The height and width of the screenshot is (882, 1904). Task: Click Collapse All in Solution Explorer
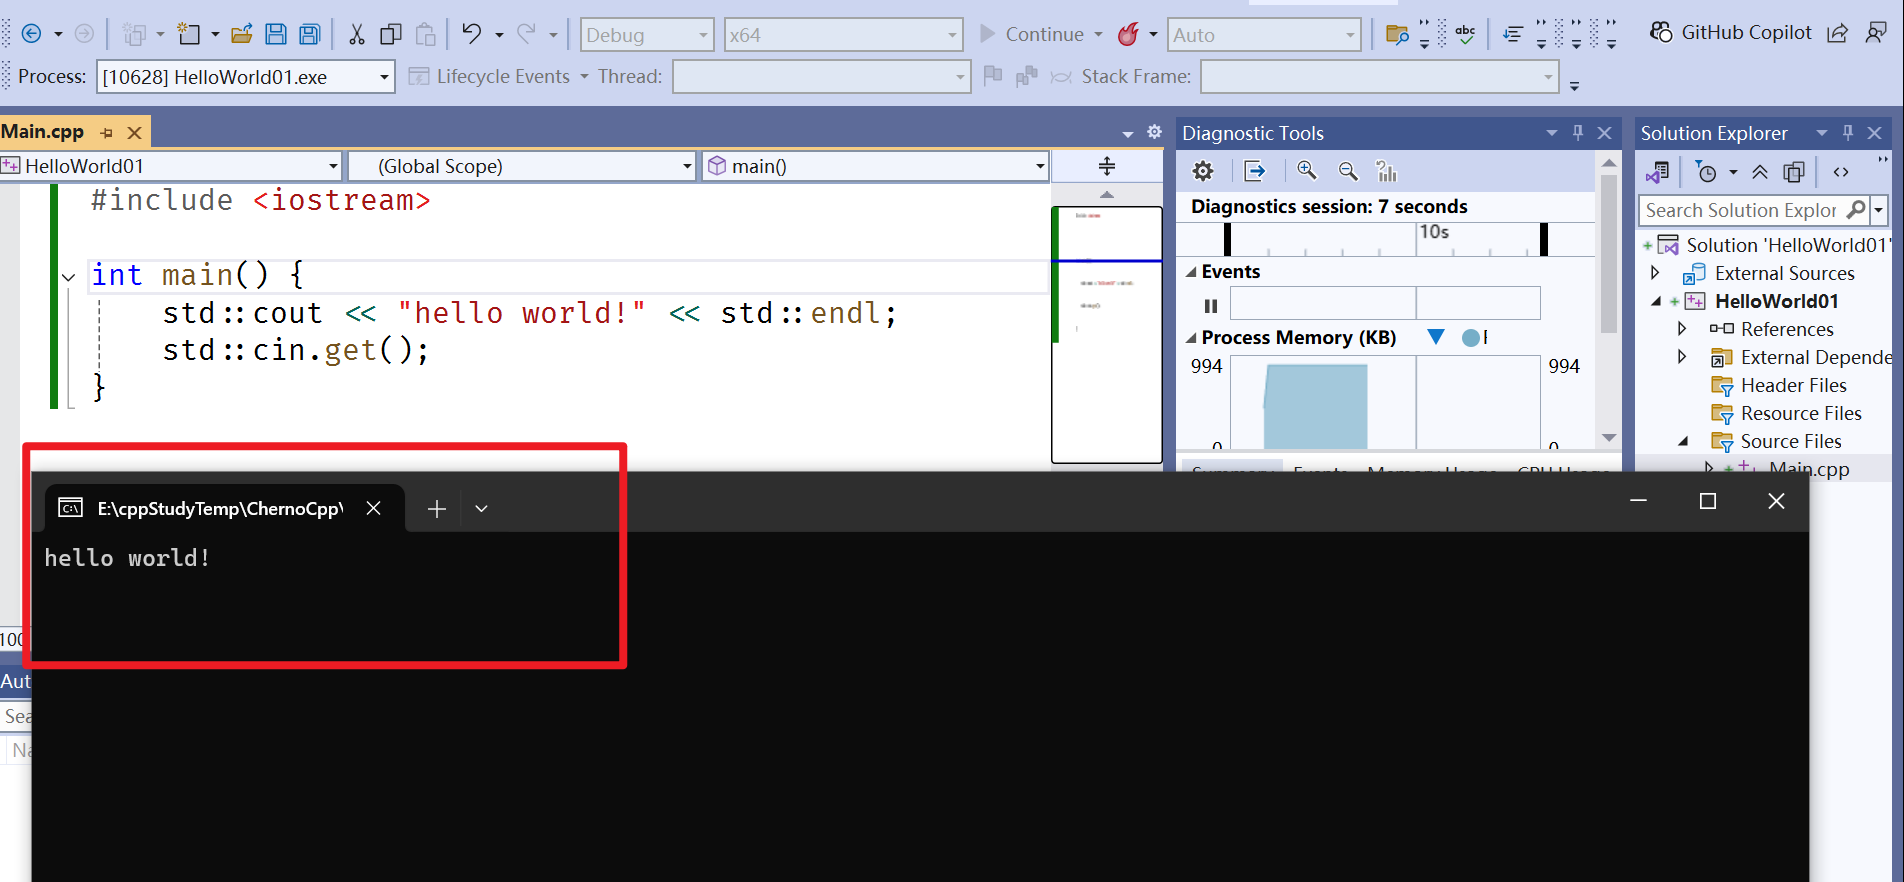coord(1760,172)
